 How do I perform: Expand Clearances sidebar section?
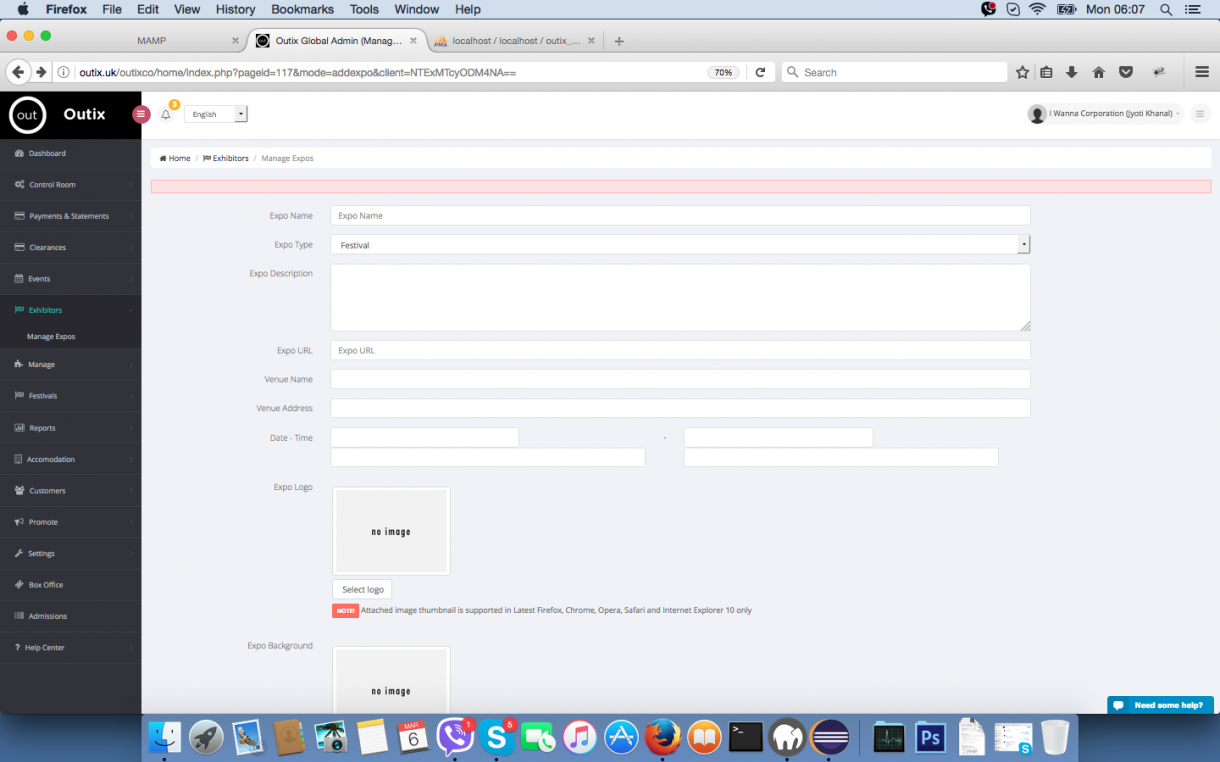[x=70, y=247]
